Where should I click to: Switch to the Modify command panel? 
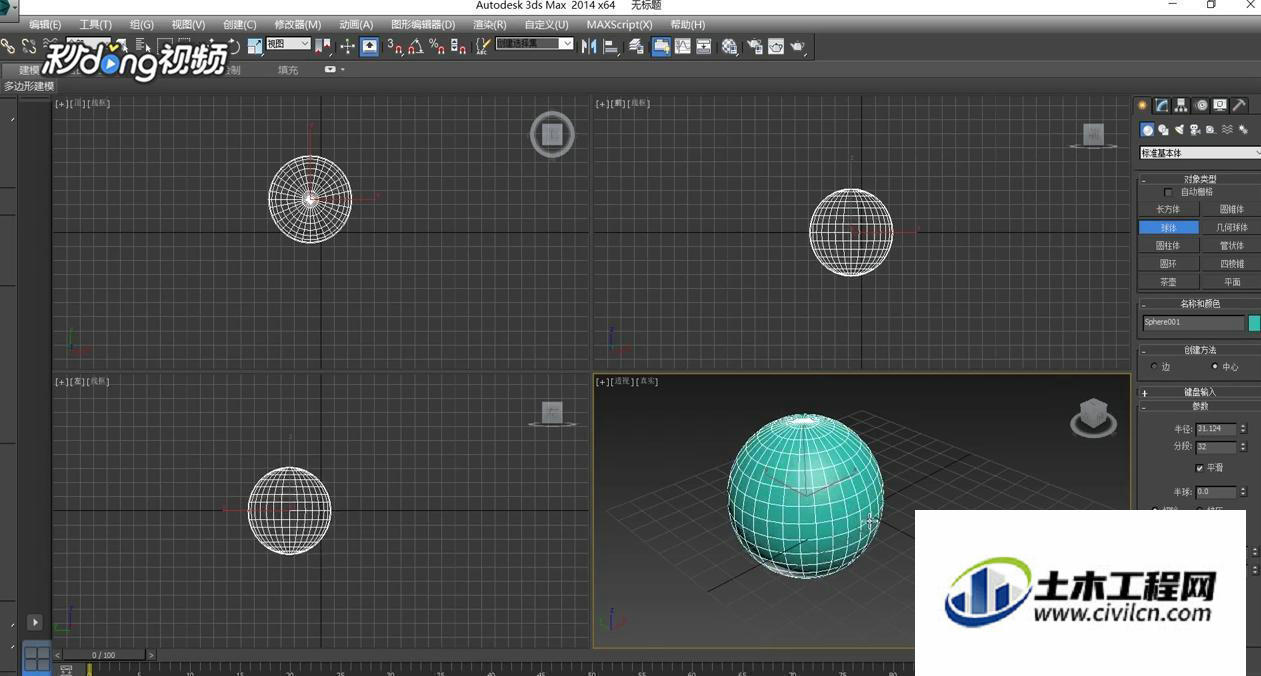[x=1162, y=105]
